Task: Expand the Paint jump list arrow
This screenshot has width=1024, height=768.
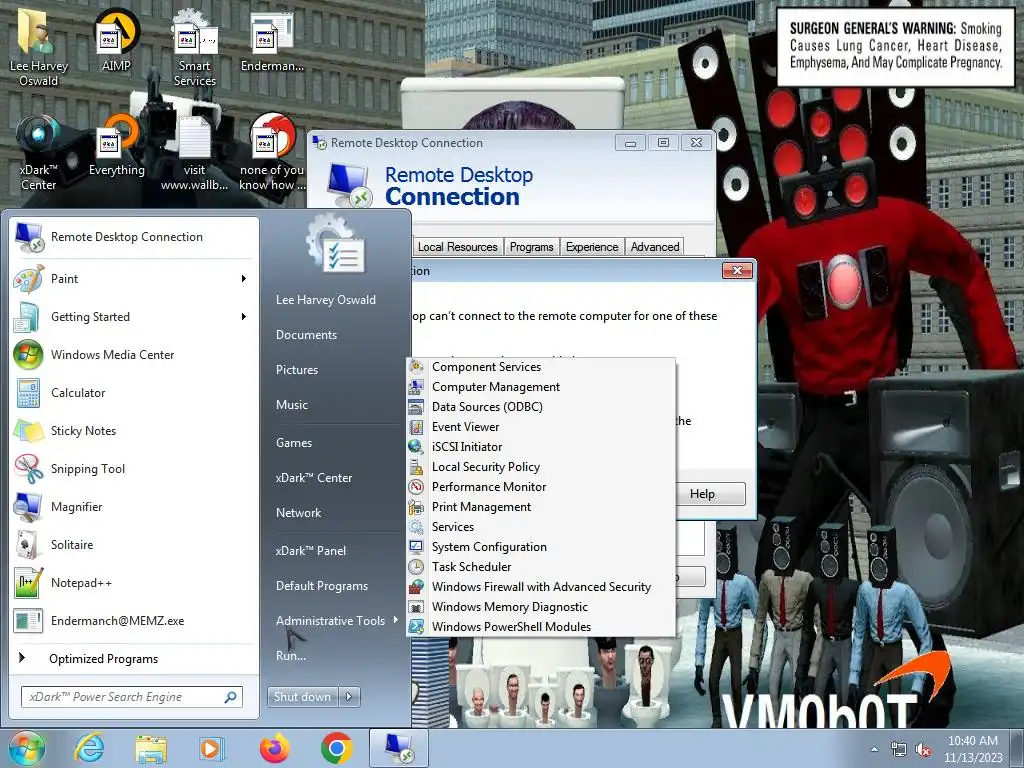Action: [244, 279]
